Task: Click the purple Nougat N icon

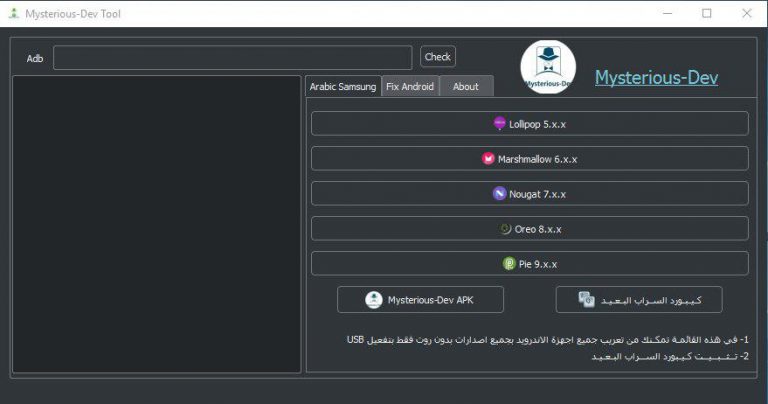Action: [499, 194]
